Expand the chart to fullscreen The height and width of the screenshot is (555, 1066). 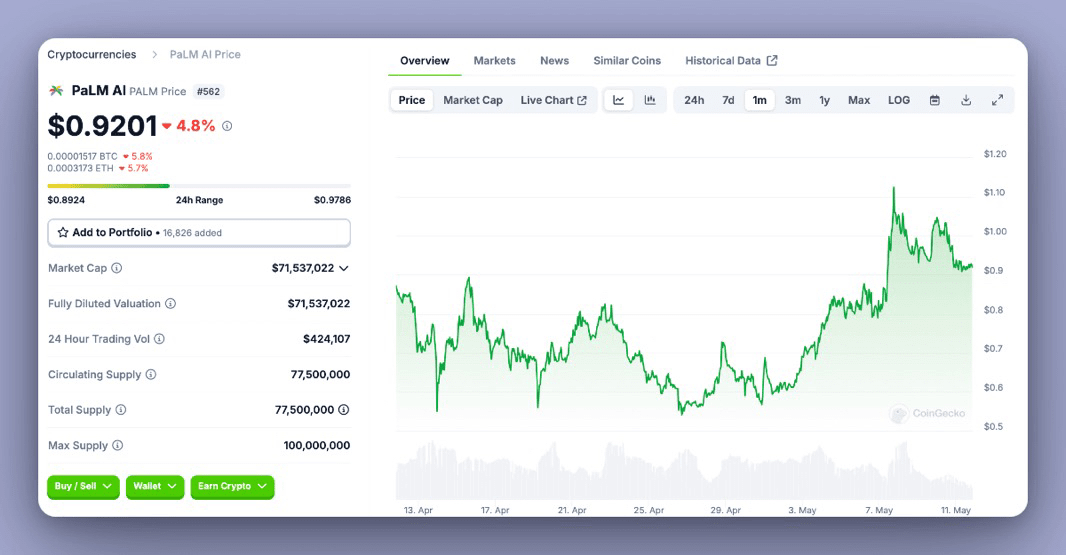tap(997, 100)
